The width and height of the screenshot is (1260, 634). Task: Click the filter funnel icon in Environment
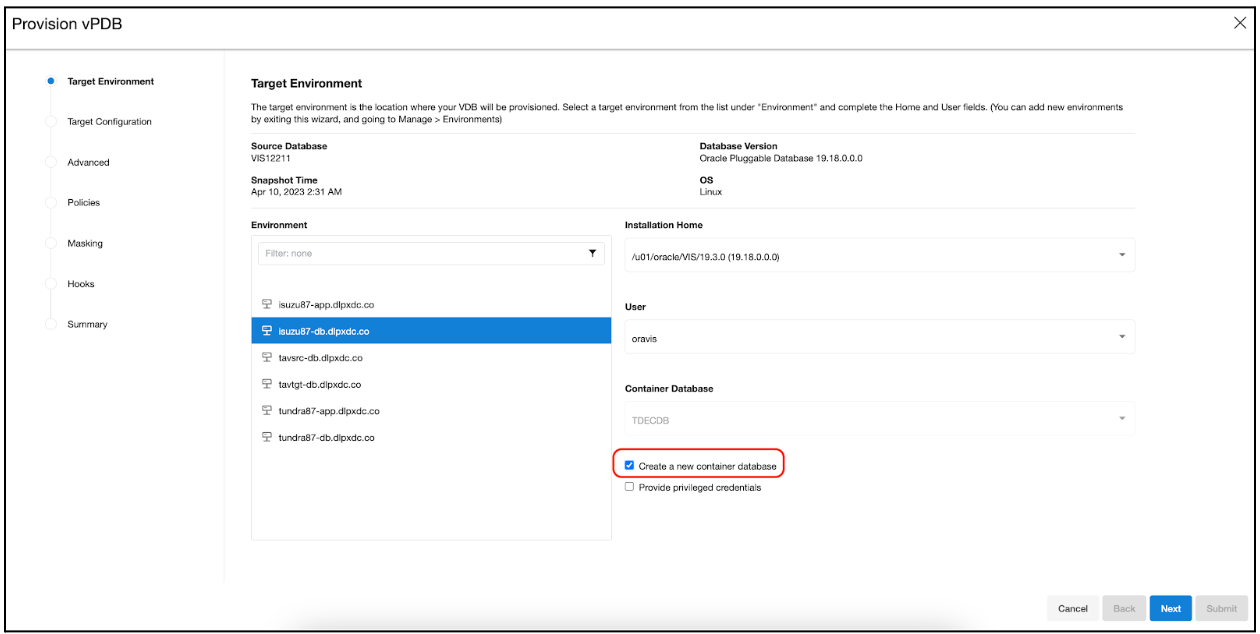click(592, 254)
